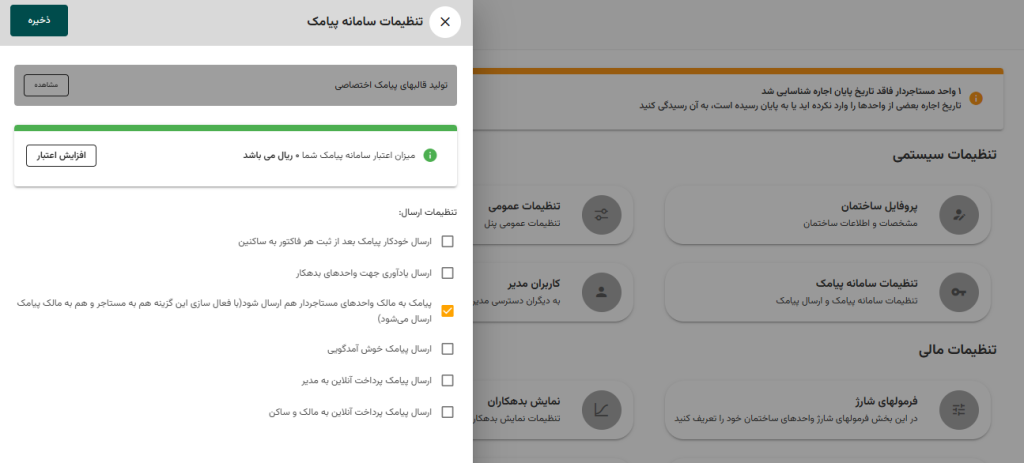Click the green info icon beside the SMS credit text

(430, 155)
